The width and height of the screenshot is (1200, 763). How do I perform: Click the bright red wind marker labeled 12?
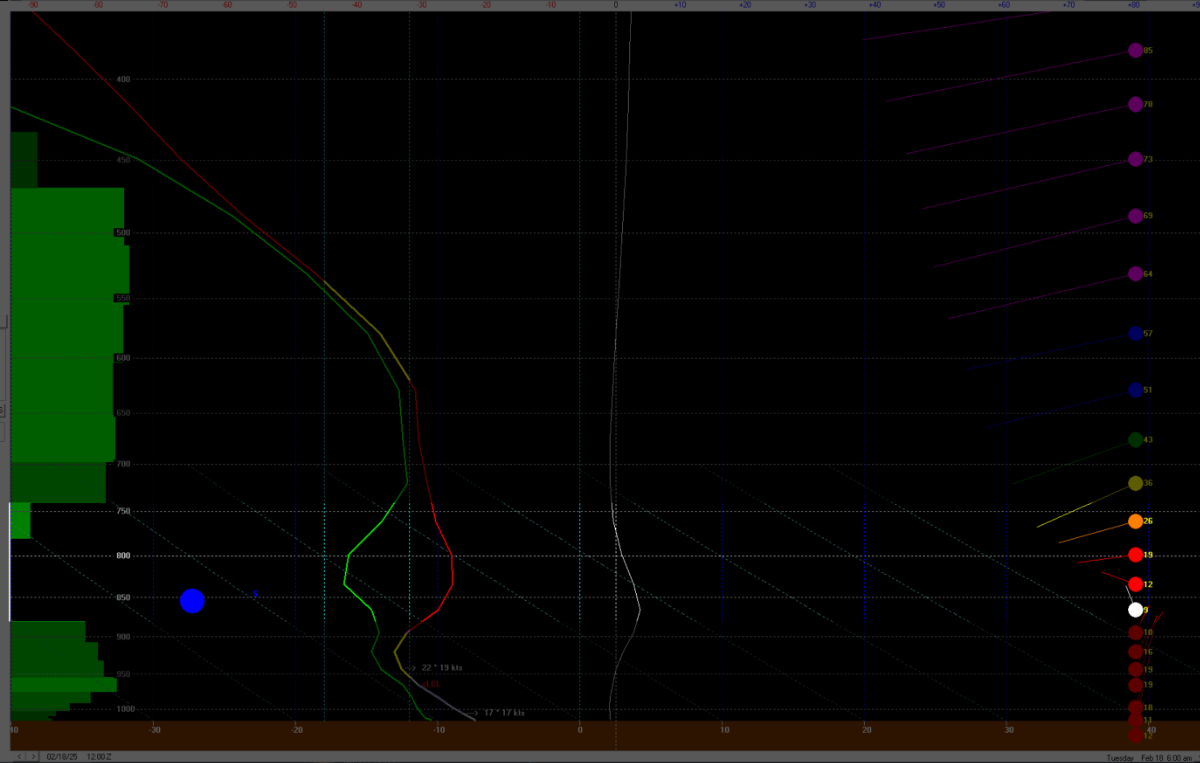coord(1135,584)
